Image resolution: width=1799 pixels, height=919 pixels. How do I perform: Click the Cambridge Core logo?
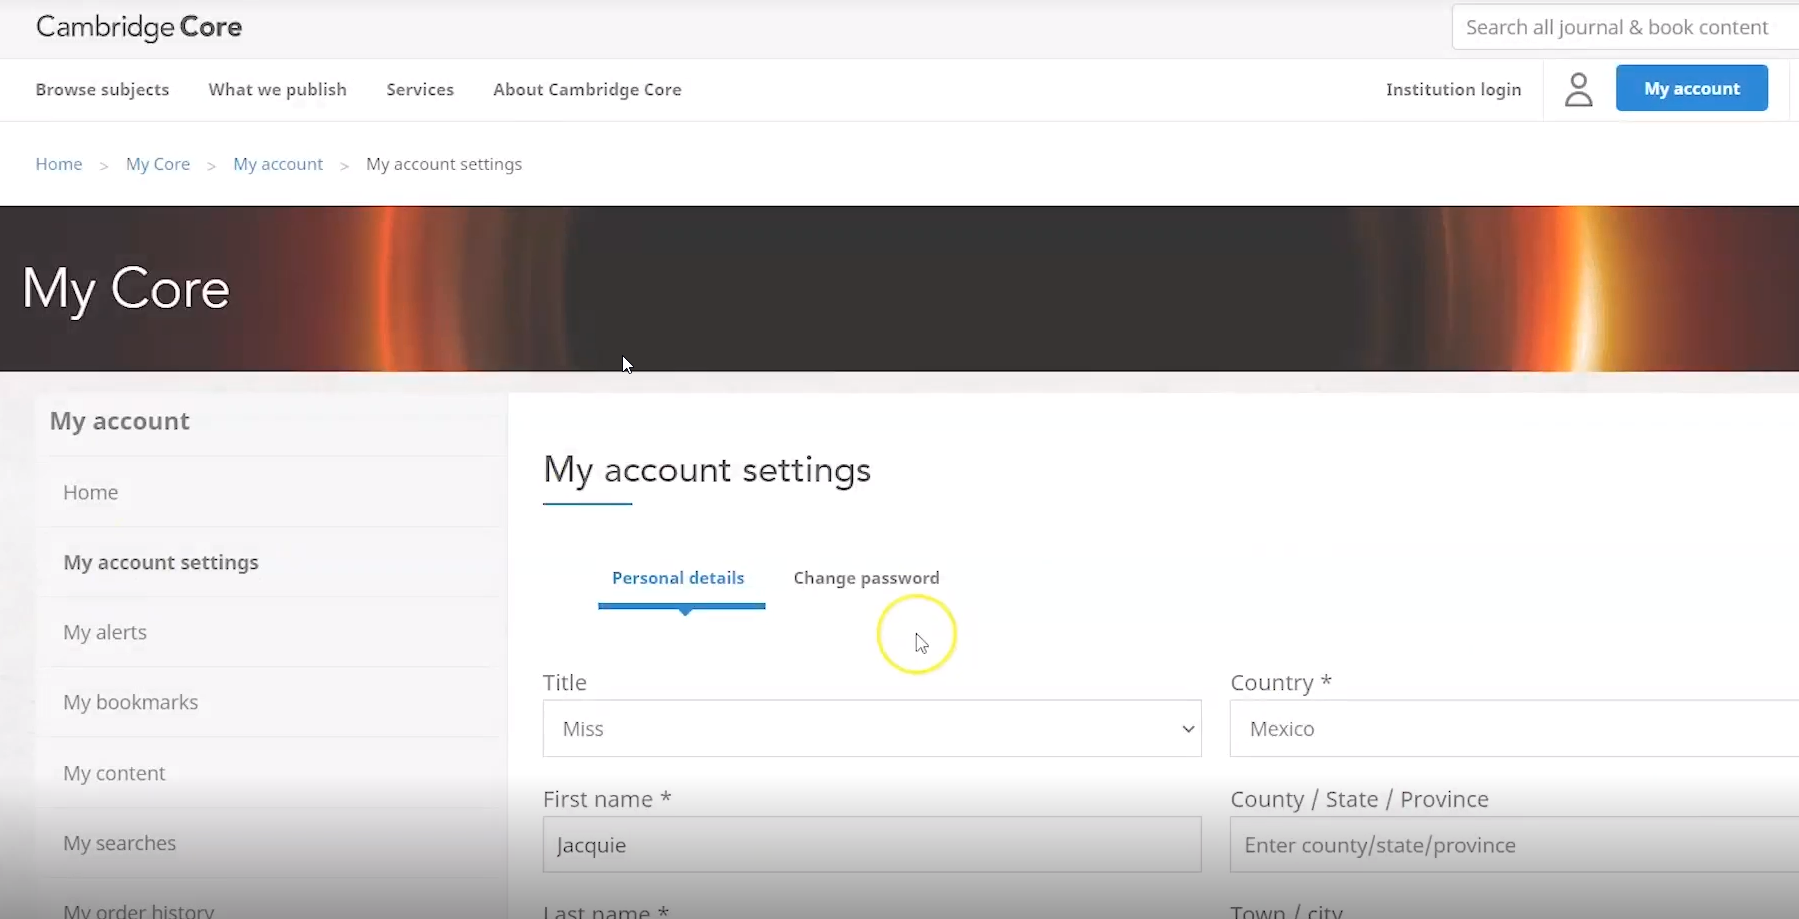(139, 27)
